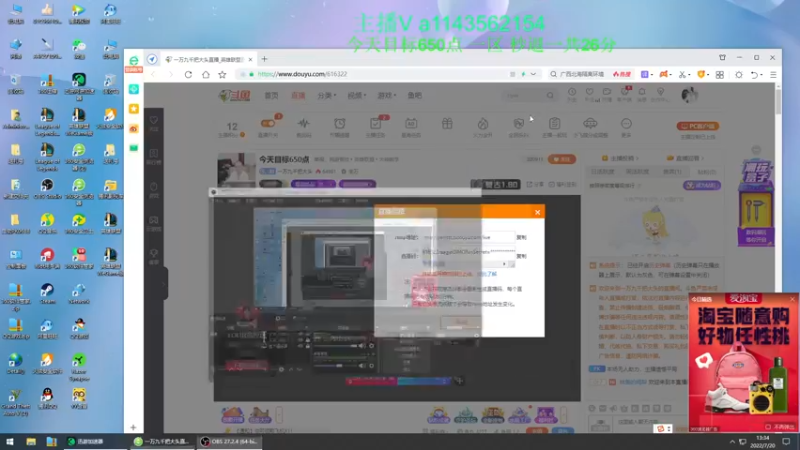Screen dimensions: 800x450
Task: Expand the 游戏 navigation dropdown
Action: [x=387, y=95]
